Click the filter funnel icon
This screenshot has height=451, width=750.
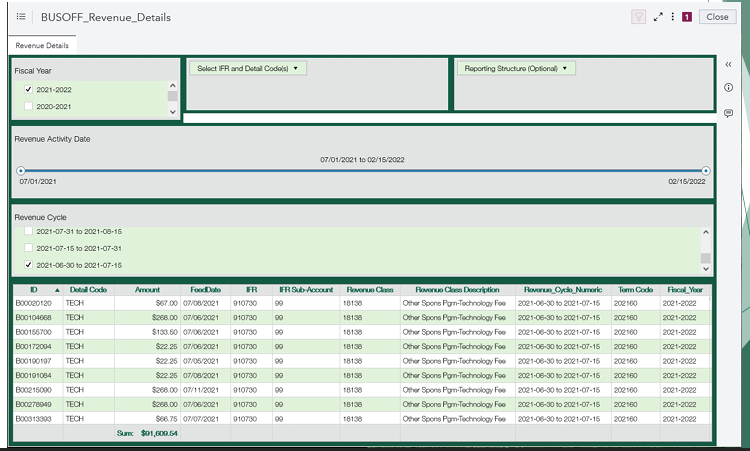click(x=638, y=17)
